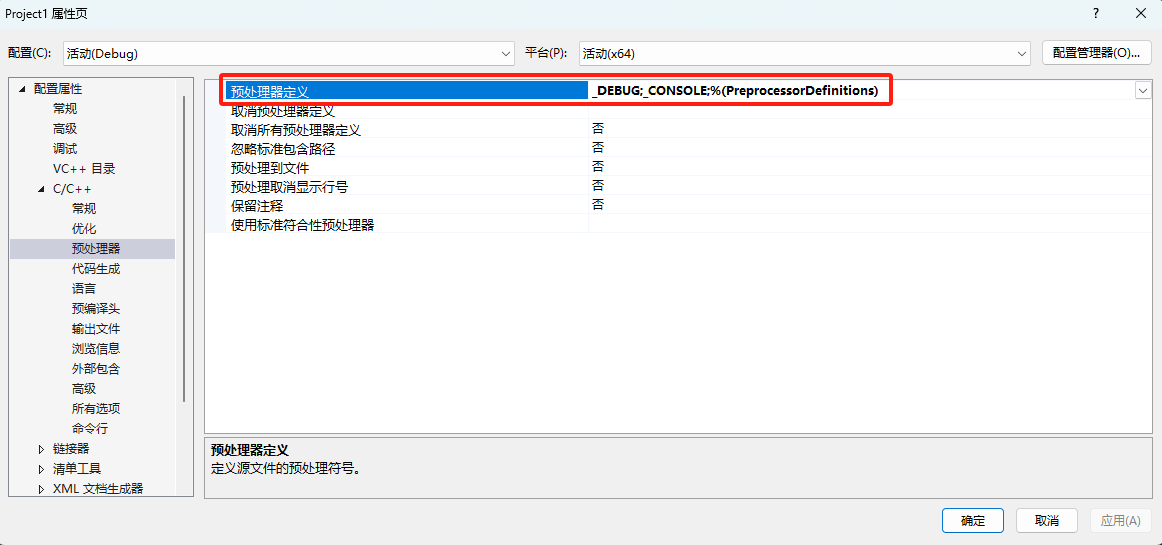
Task: Open the 平台(P) dropdown showing 活动(x64)
Action: [805, 53]
